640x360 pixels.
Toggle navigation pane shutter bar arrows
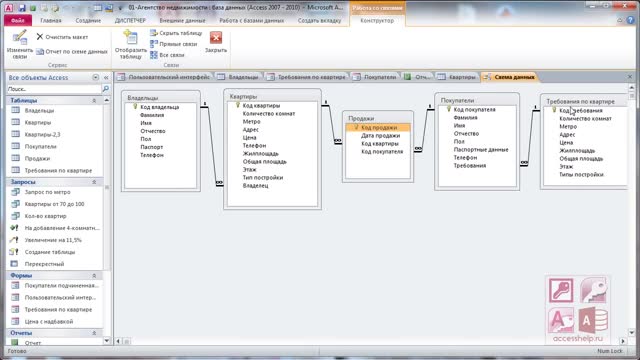point(106,77)
